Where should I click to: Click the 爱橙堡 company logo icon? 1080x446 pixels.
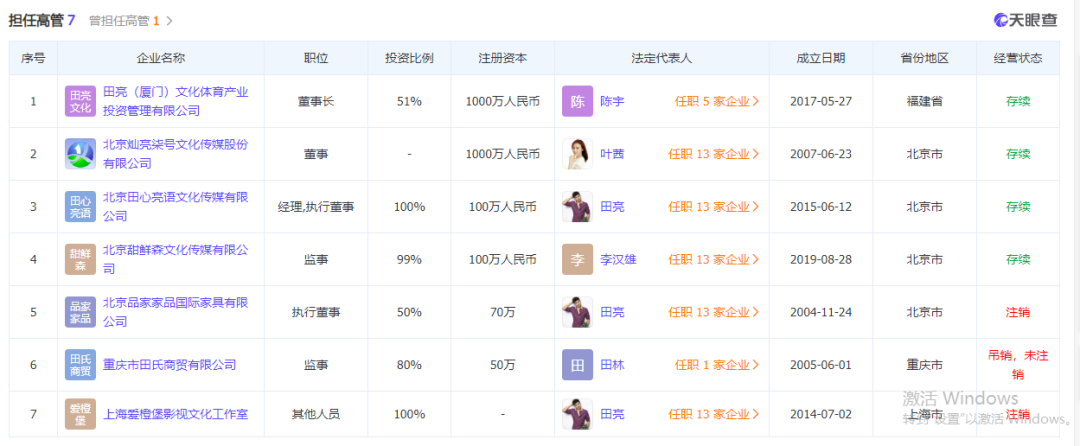tap(80, 414)
